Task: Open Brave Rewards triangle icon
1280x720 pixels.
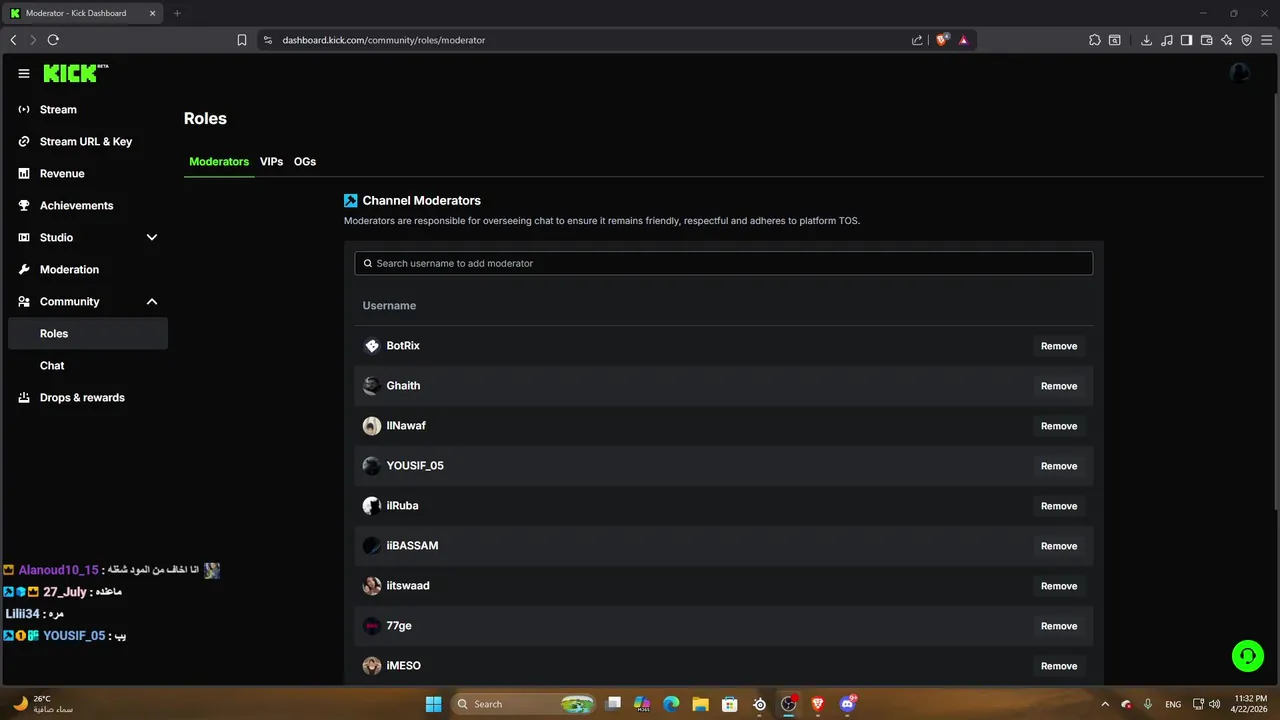Action: pyautogui.click(x=964, y=40)
